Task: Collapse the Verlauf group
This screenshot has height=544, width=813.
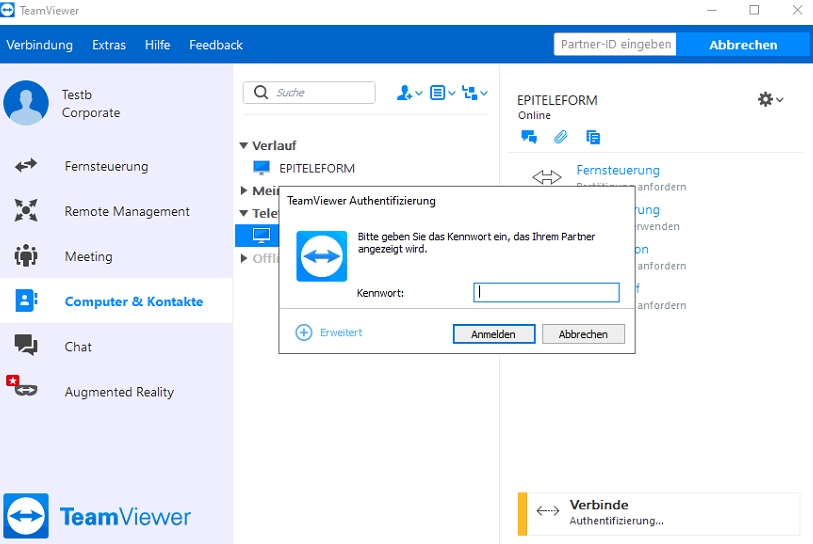Action: pos(244,146)
